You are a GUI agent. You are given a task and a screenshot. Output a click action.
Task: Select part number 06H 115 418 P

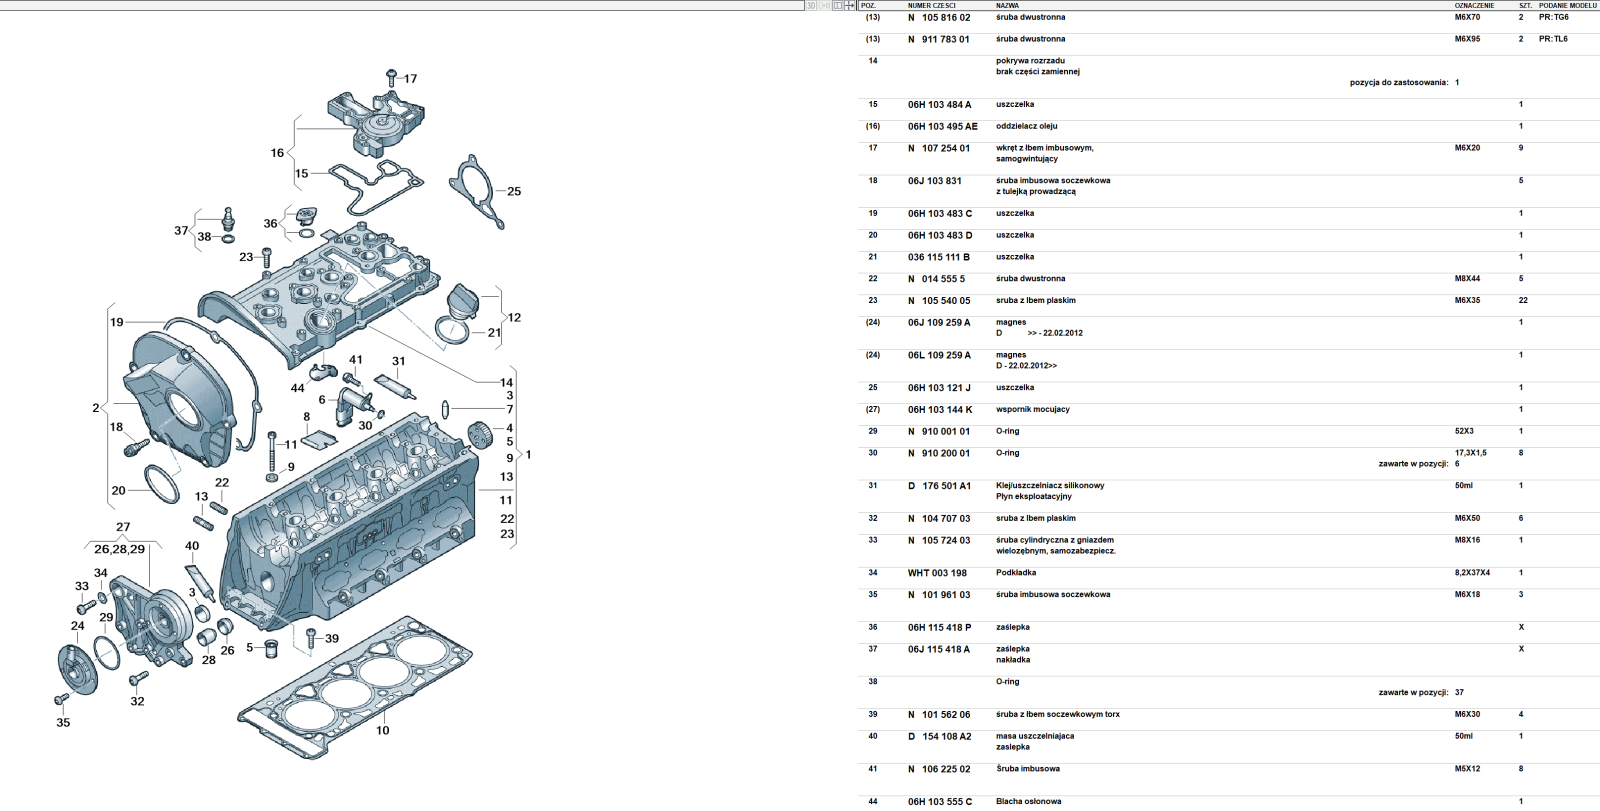click(939, 628)
